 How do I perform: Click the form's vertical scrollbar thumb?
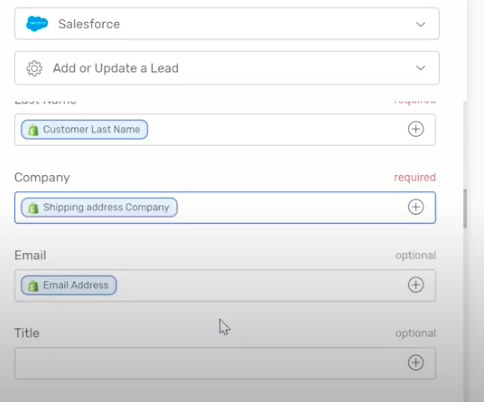465,209
